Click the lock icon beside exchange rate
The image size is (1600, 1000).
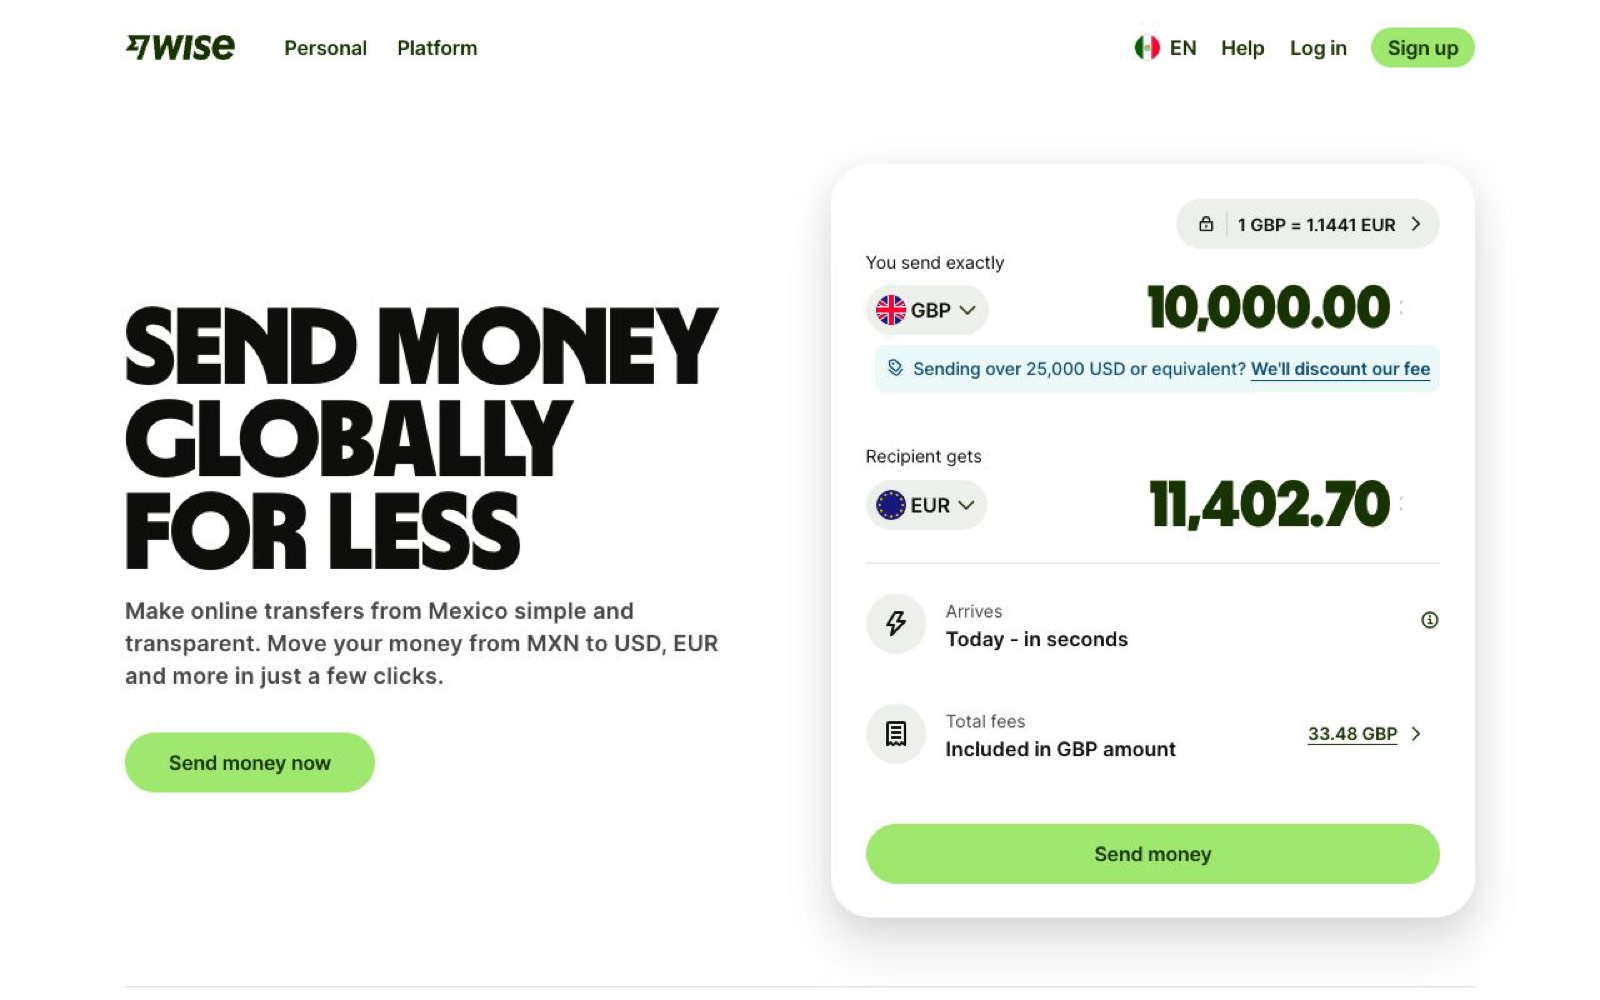pyautogui.click(x=1206, y=224)
